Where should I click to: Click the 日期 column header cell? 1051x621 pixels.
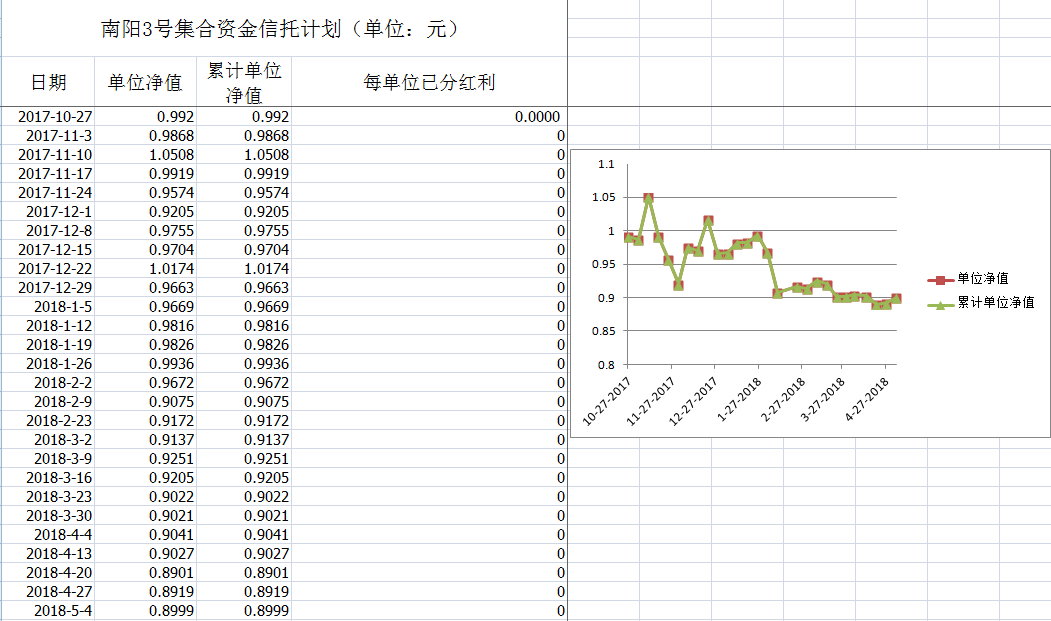click(48, 82)
